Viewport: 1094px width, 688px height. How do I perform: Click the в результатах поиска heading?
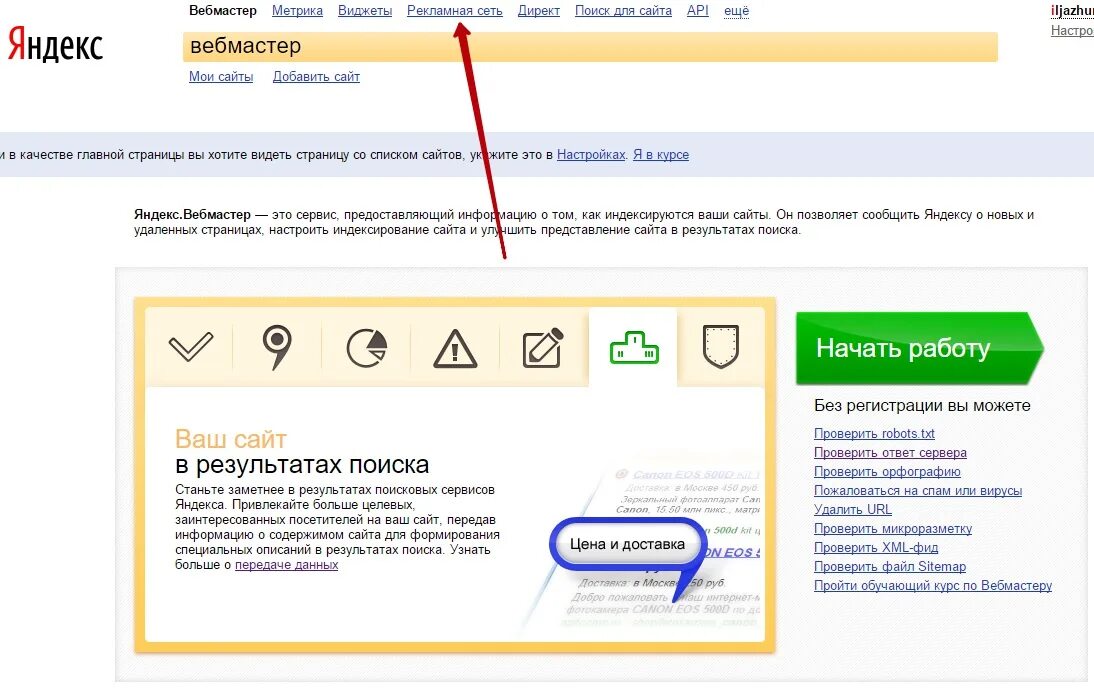point(302,465)
